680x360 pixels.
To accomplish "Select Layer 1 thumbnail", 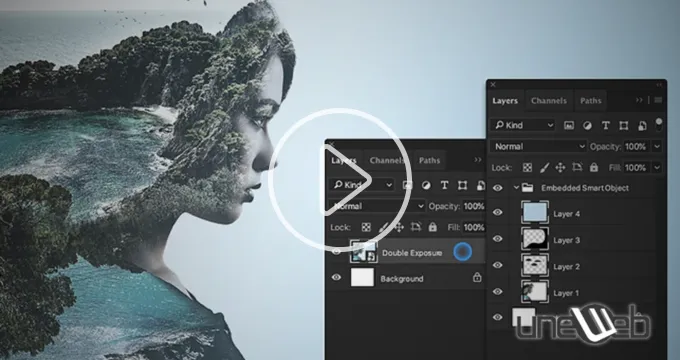I will pyautogui.click(x=535, y=292).
